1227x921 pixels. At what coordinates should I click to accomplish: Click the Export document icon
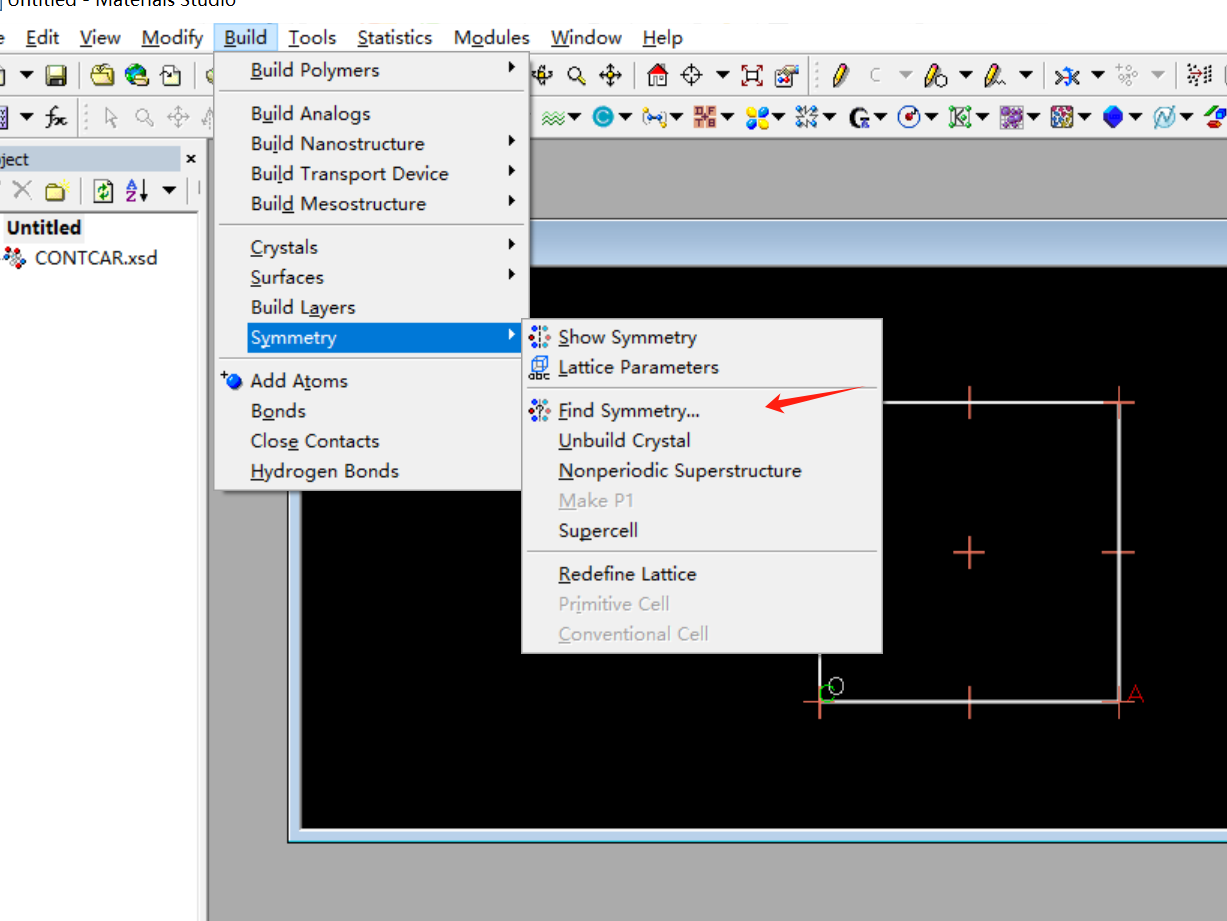pyautogui.click(x=172, y=75)
